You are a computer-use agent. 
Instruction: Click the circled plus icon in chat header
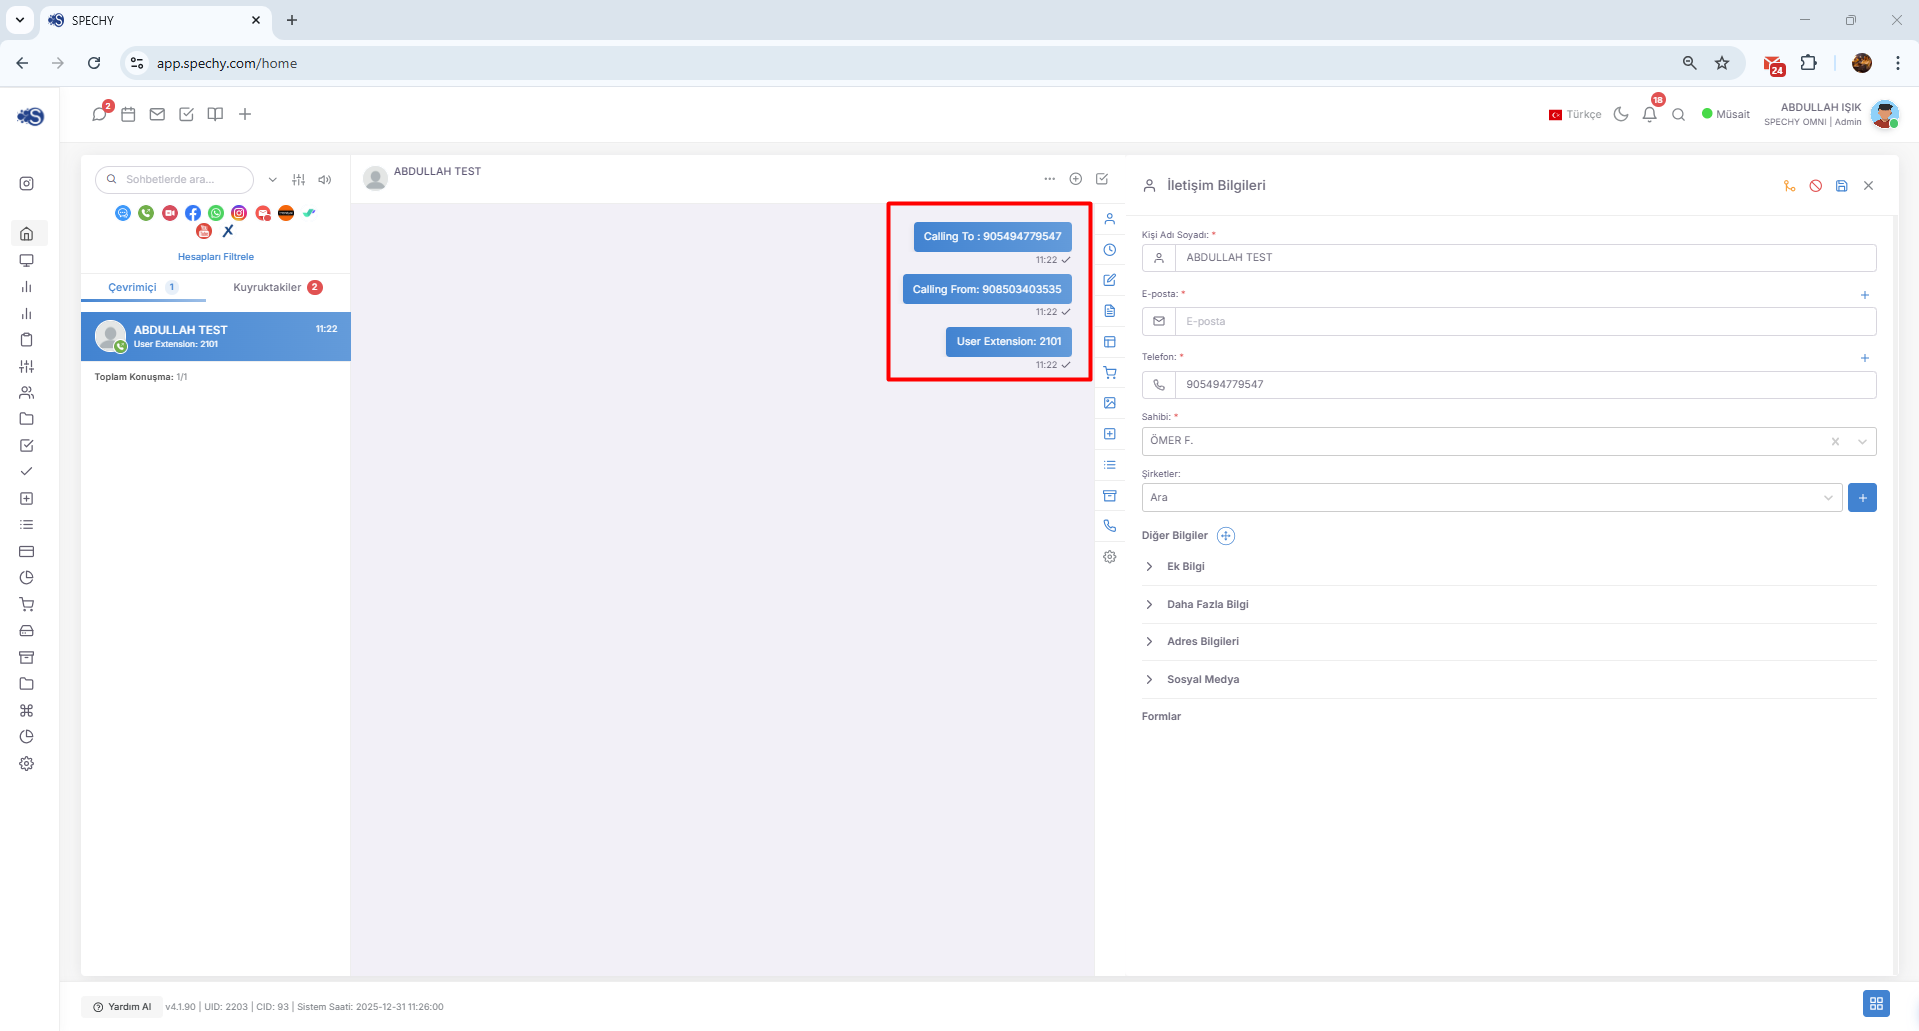click(x=1076, y=179)
